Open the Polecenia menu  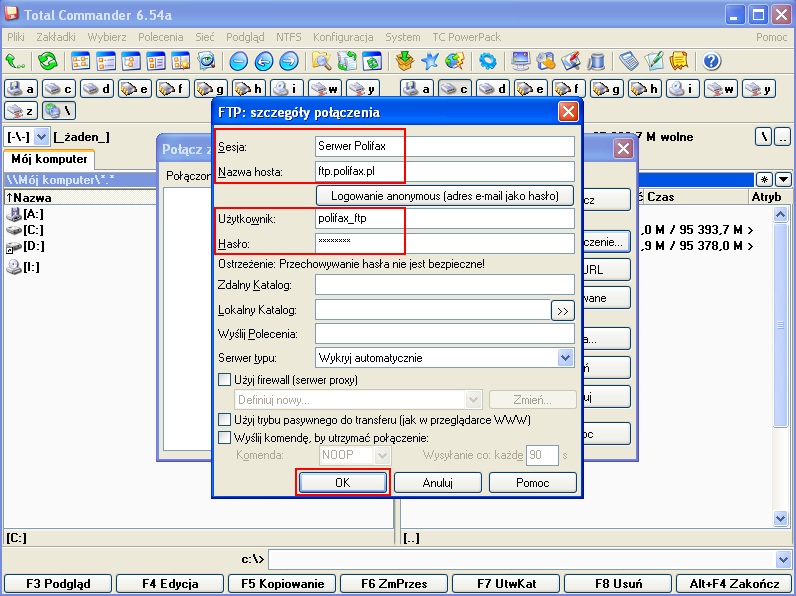[x=160, y=37]
